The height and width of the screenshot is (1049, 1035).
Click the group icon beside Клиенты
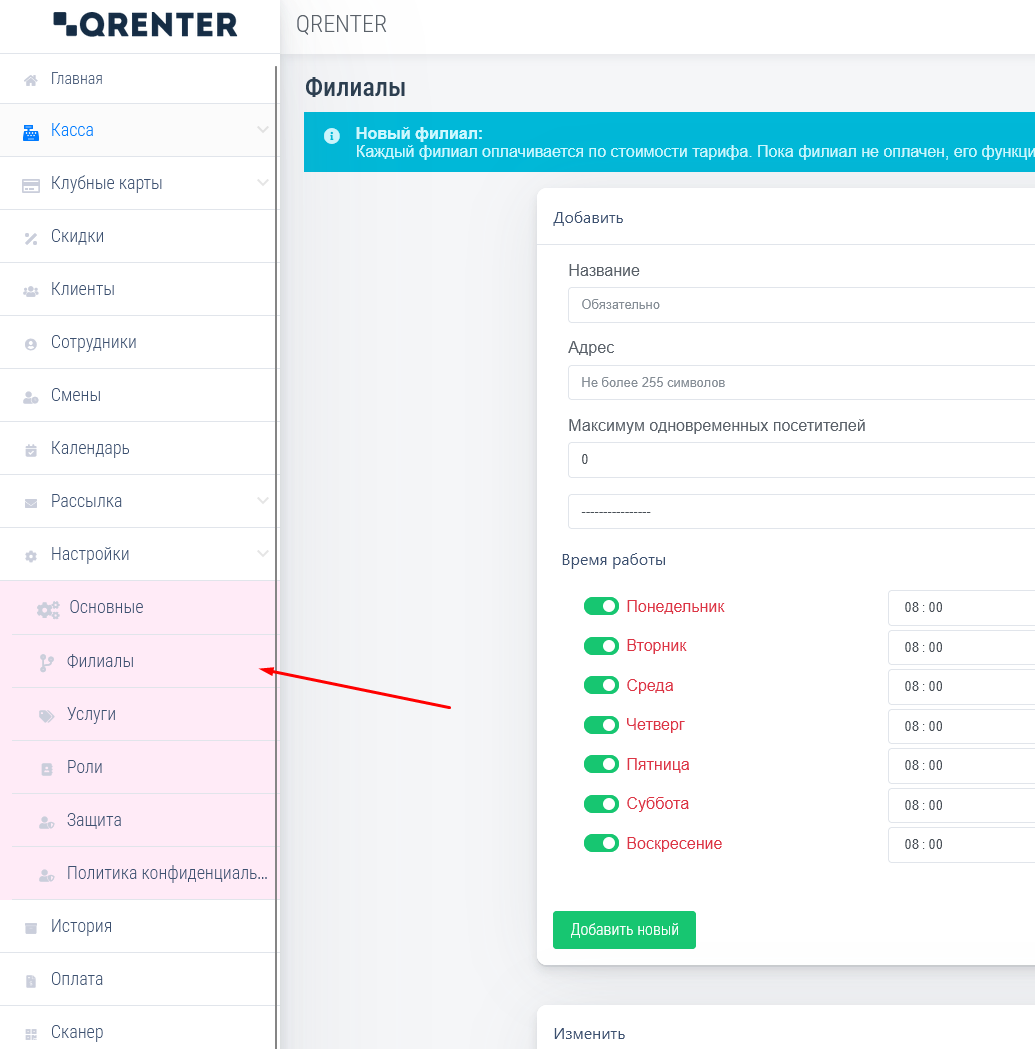point(31,291)
